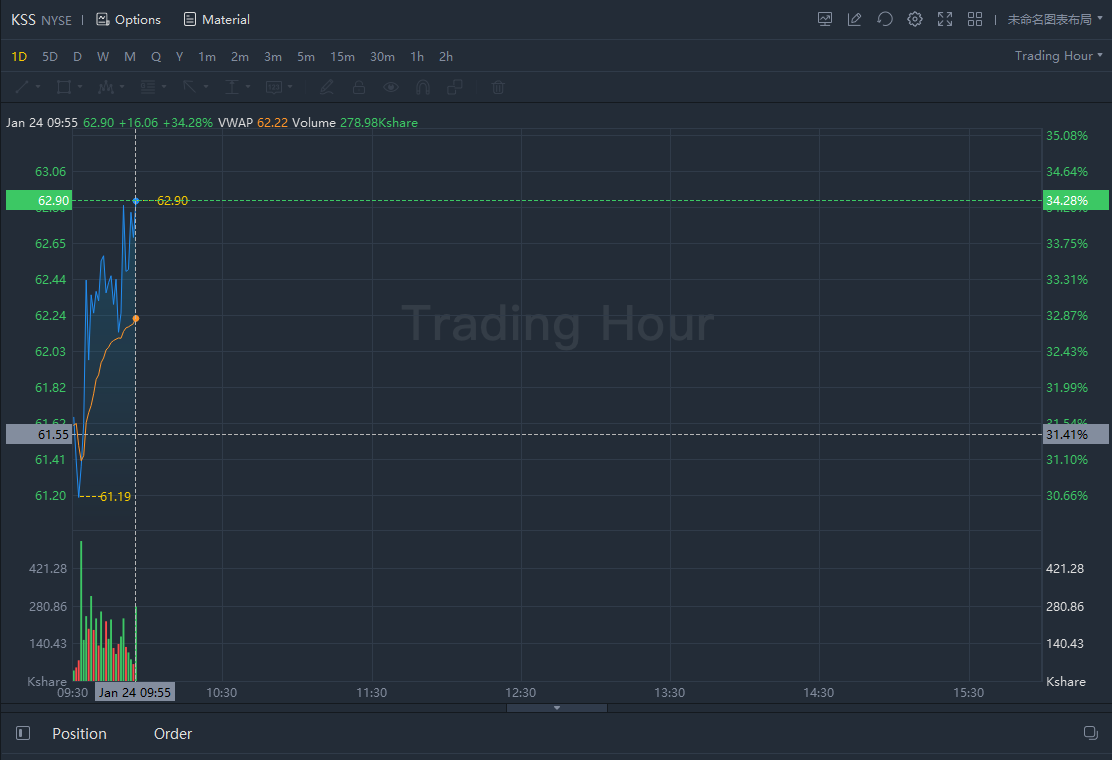Select the arrow annotation tool
The width and height of the screenshot is (1112, 760).
[x=189, y=87]
